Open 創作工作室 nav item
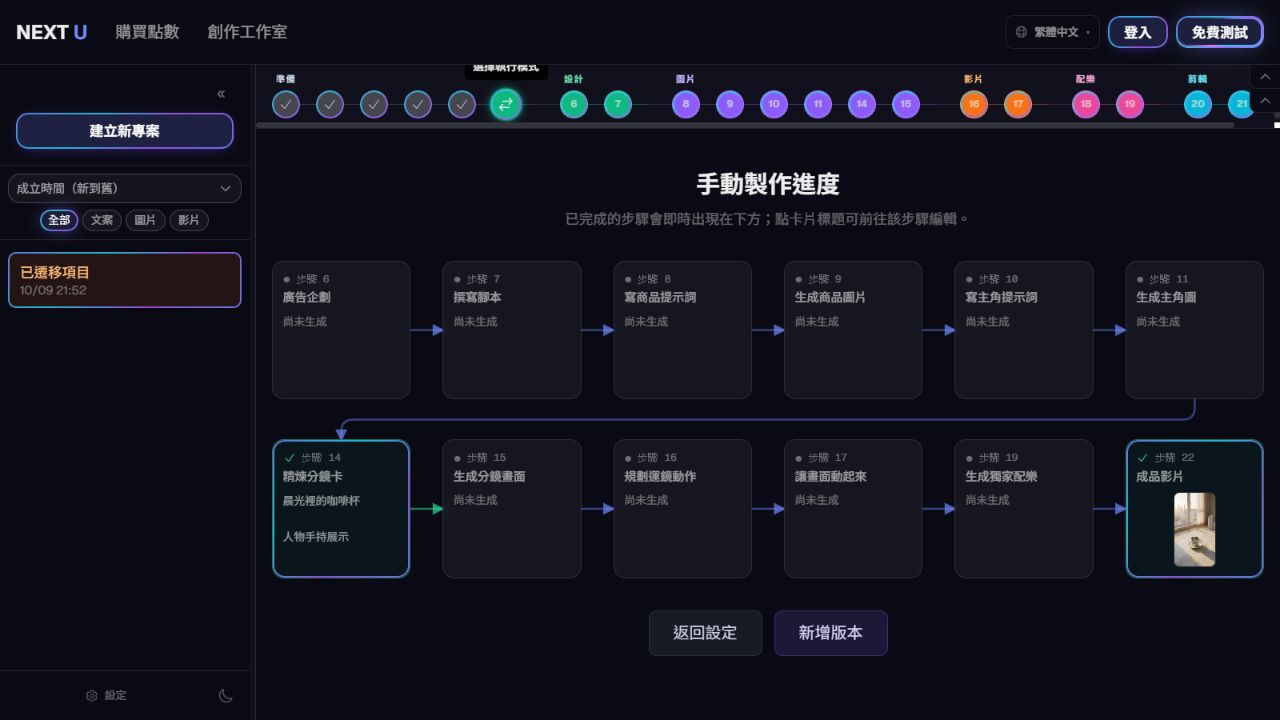The image size is (1280, 720). 247,32
